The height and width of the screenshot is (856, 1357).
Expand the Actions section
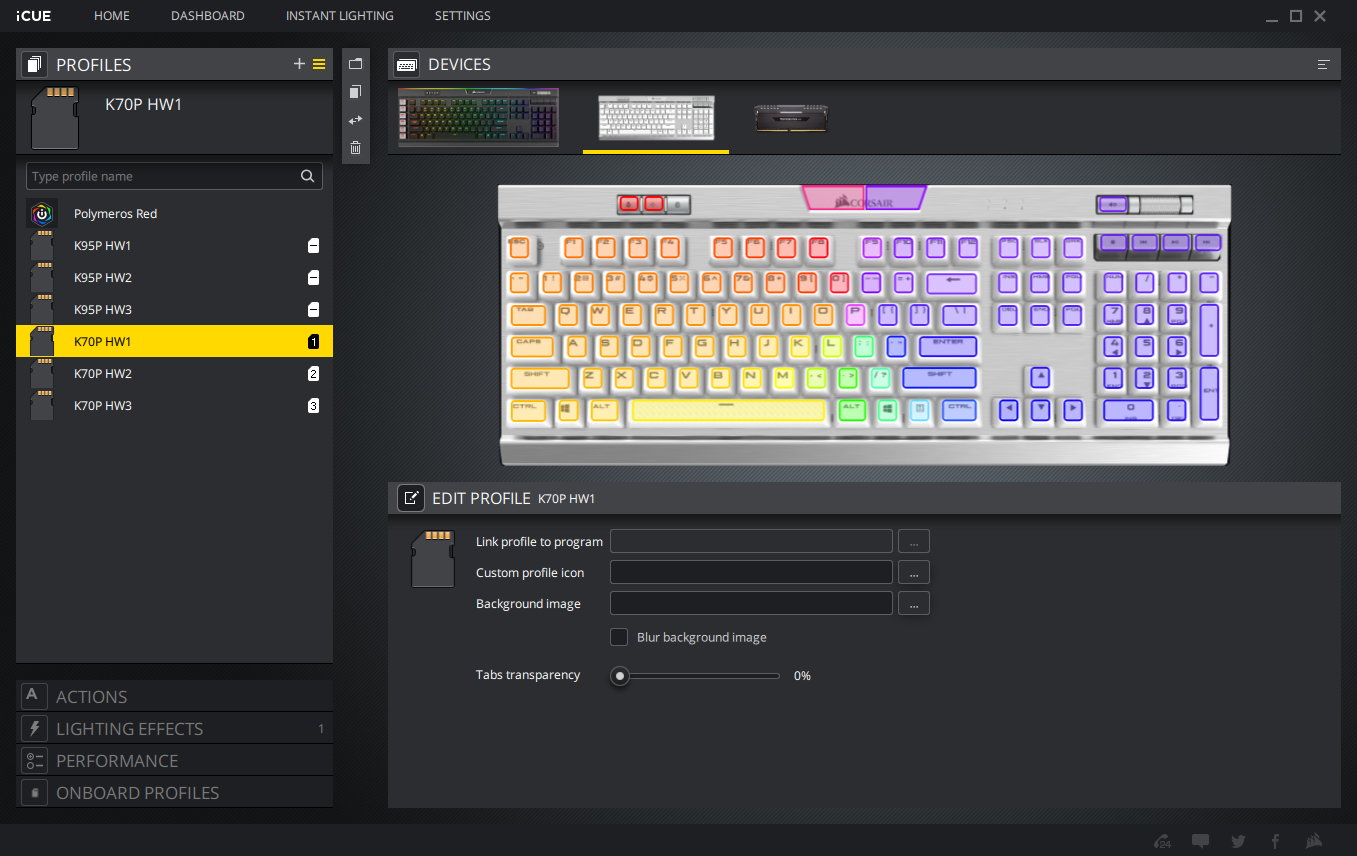[175, 697]
